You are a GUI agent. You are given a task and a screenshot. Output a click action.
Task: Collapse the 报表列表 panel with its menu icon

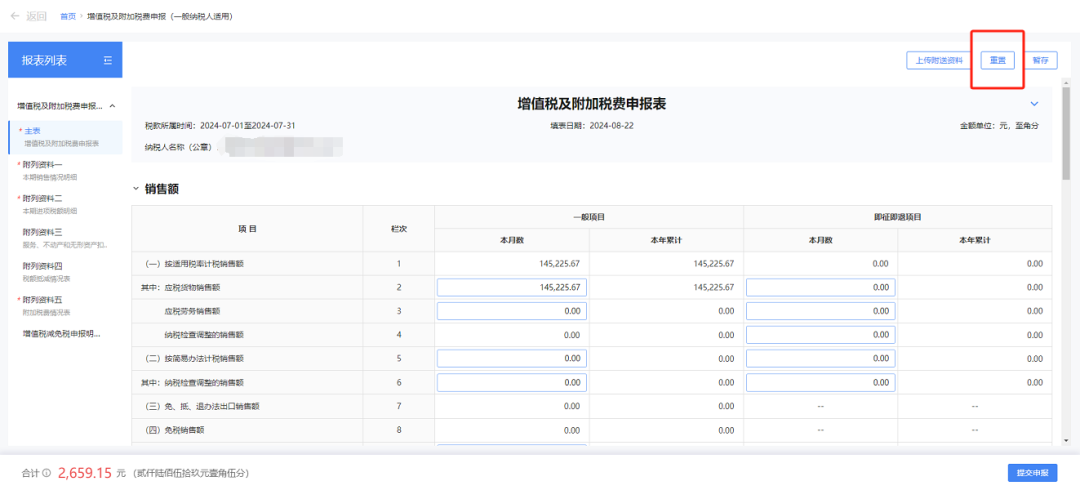click(107, 61)
